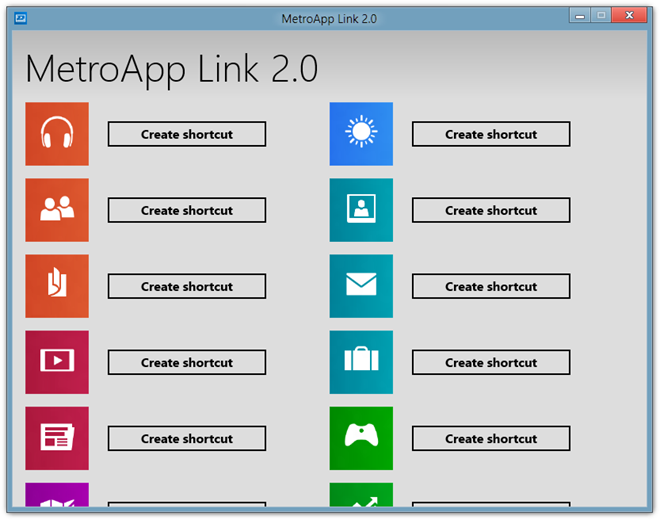
Task: Create shortcut for the Games controller app
Action: (x=491, y=438)
